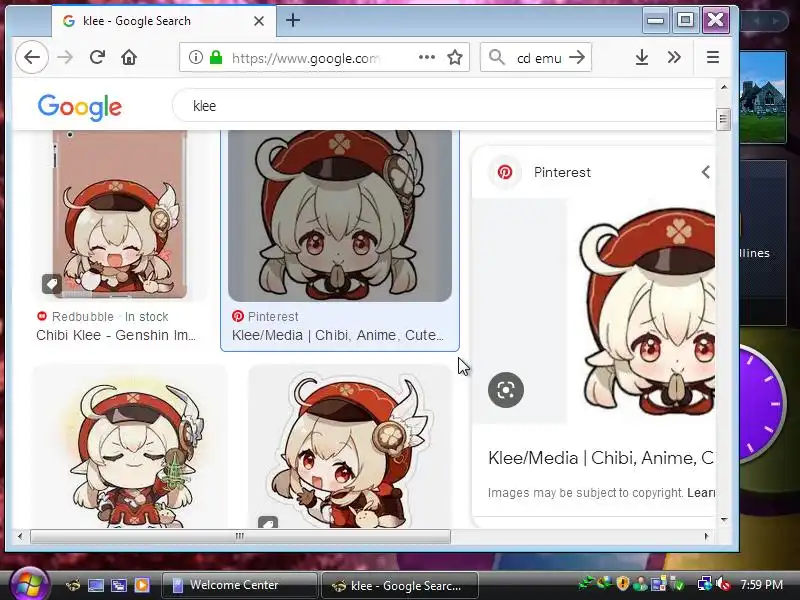Click the 'Pinterest' name in preview panel header

pos(562,172)
